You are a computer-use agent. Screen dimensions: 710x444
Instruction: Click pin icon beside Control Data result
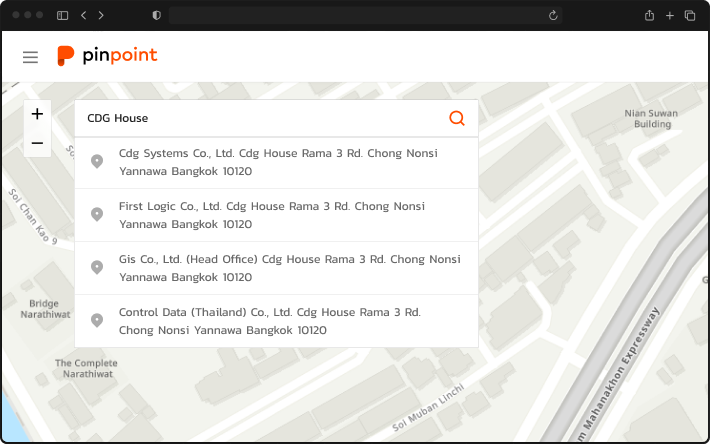97,320
